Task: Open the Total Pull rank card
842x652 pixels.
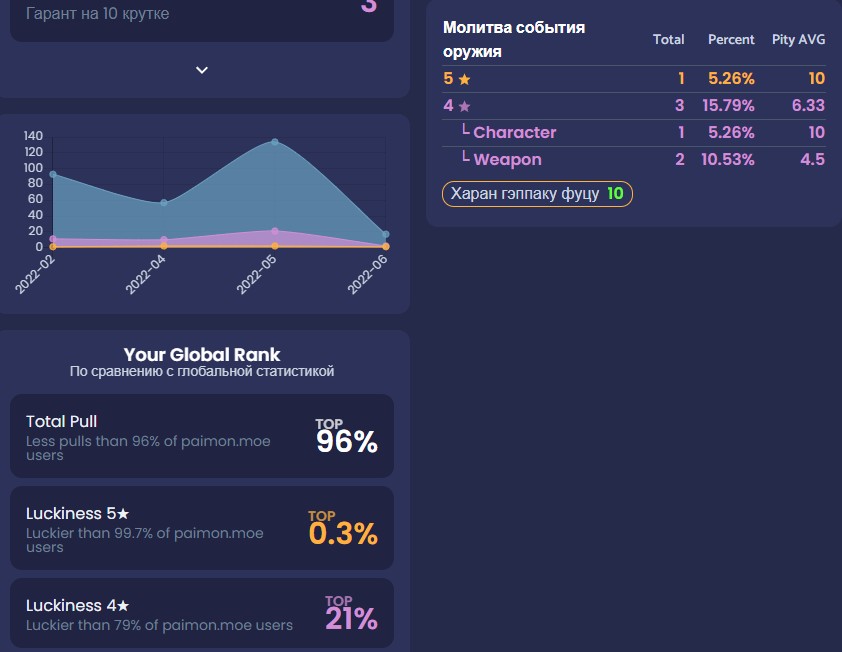Action: pos(202,436)
